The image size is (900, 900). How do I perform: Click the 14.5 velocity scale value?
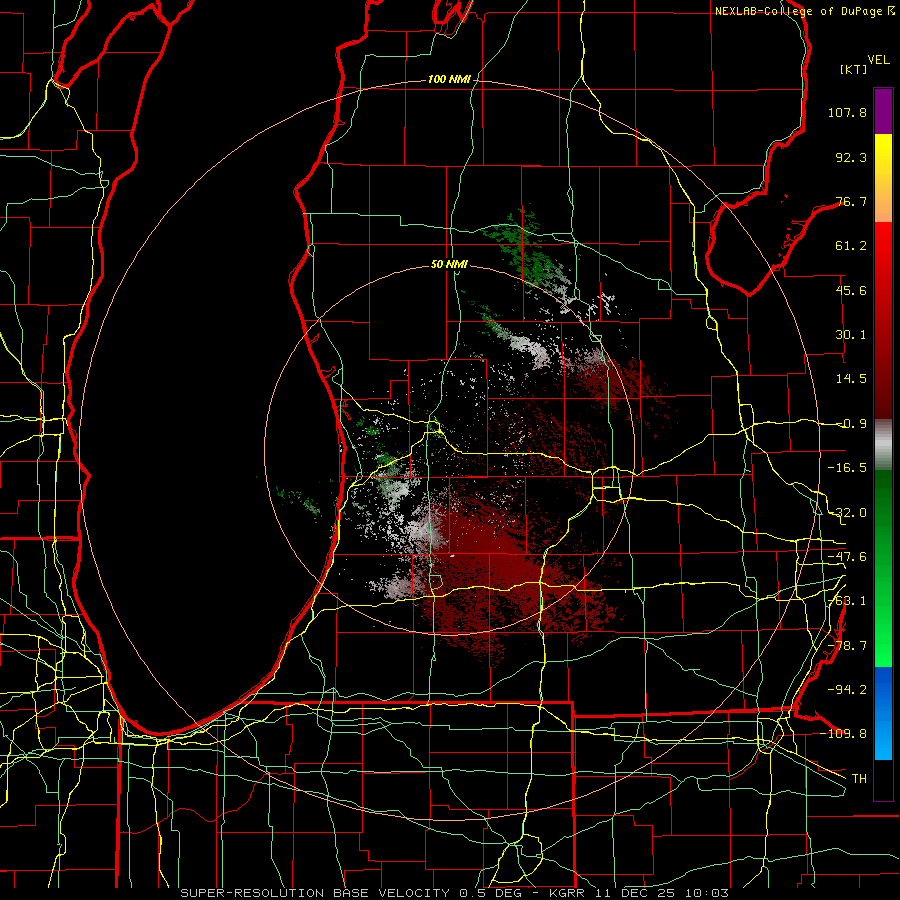pos(851,379)
